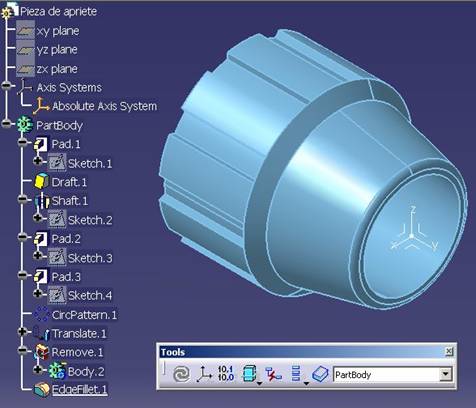Select the Pieza de apriete root part icon
Screen dimensions: 476x408
[x=9, y=11]
